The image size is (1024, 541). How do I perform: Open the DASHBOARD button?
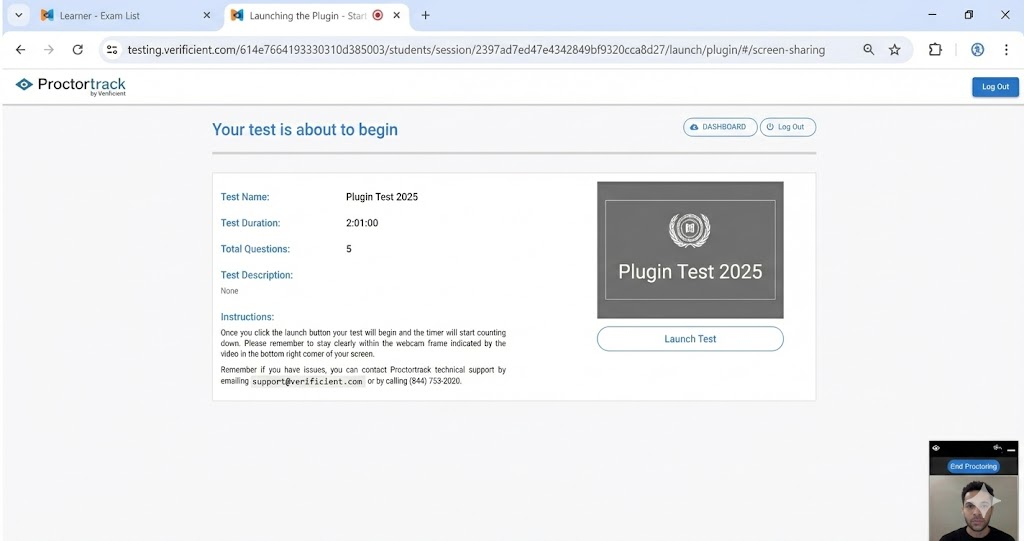coord(720,127)
